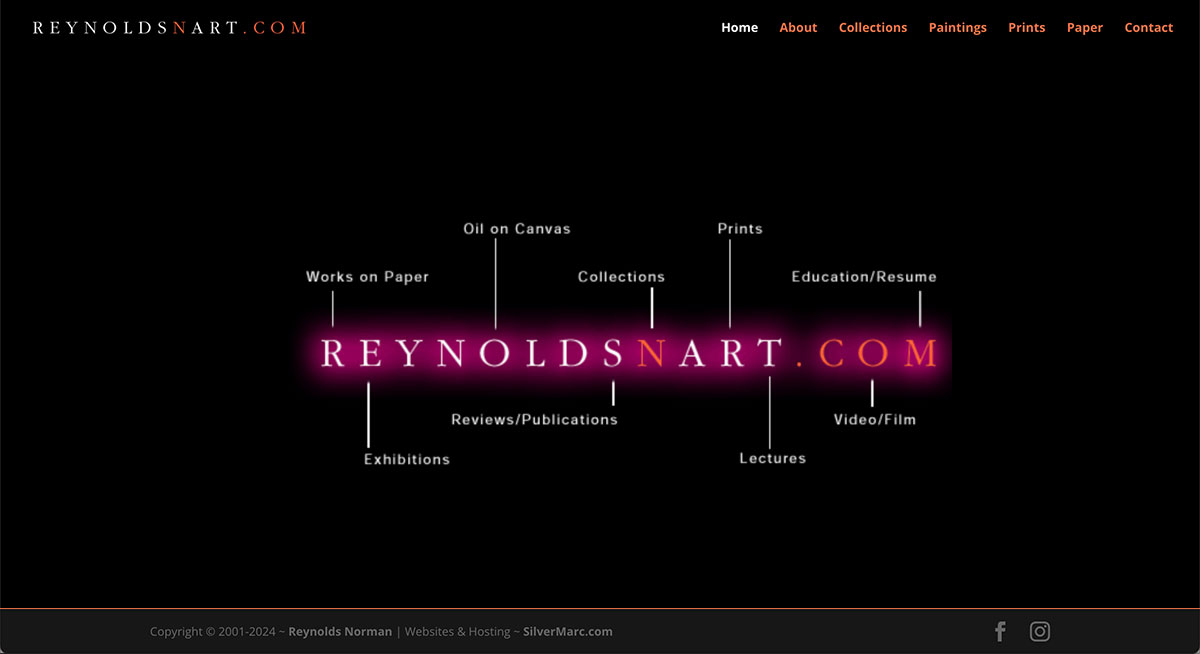
Task: Visit the SilverMarc.com footer link
Action: pyautogui.click(x=567, y=632)
